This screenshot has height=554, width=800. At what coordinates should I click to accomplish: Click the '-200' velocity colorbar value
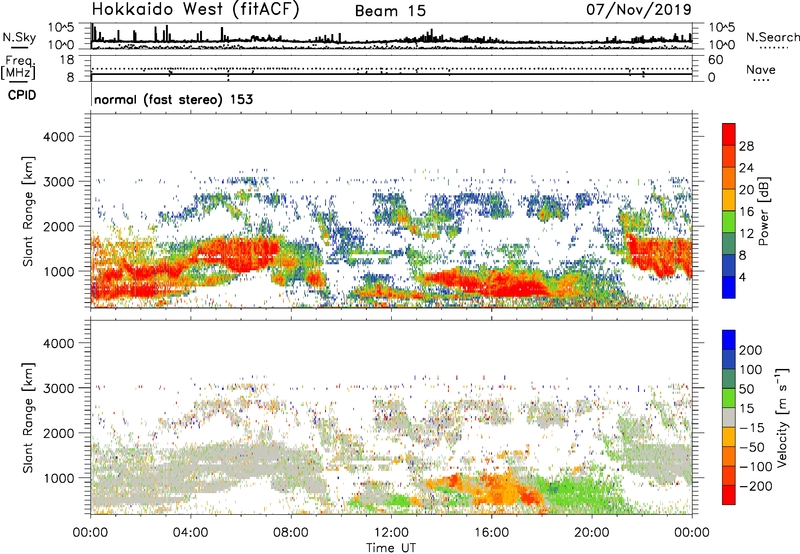(756, 486)
